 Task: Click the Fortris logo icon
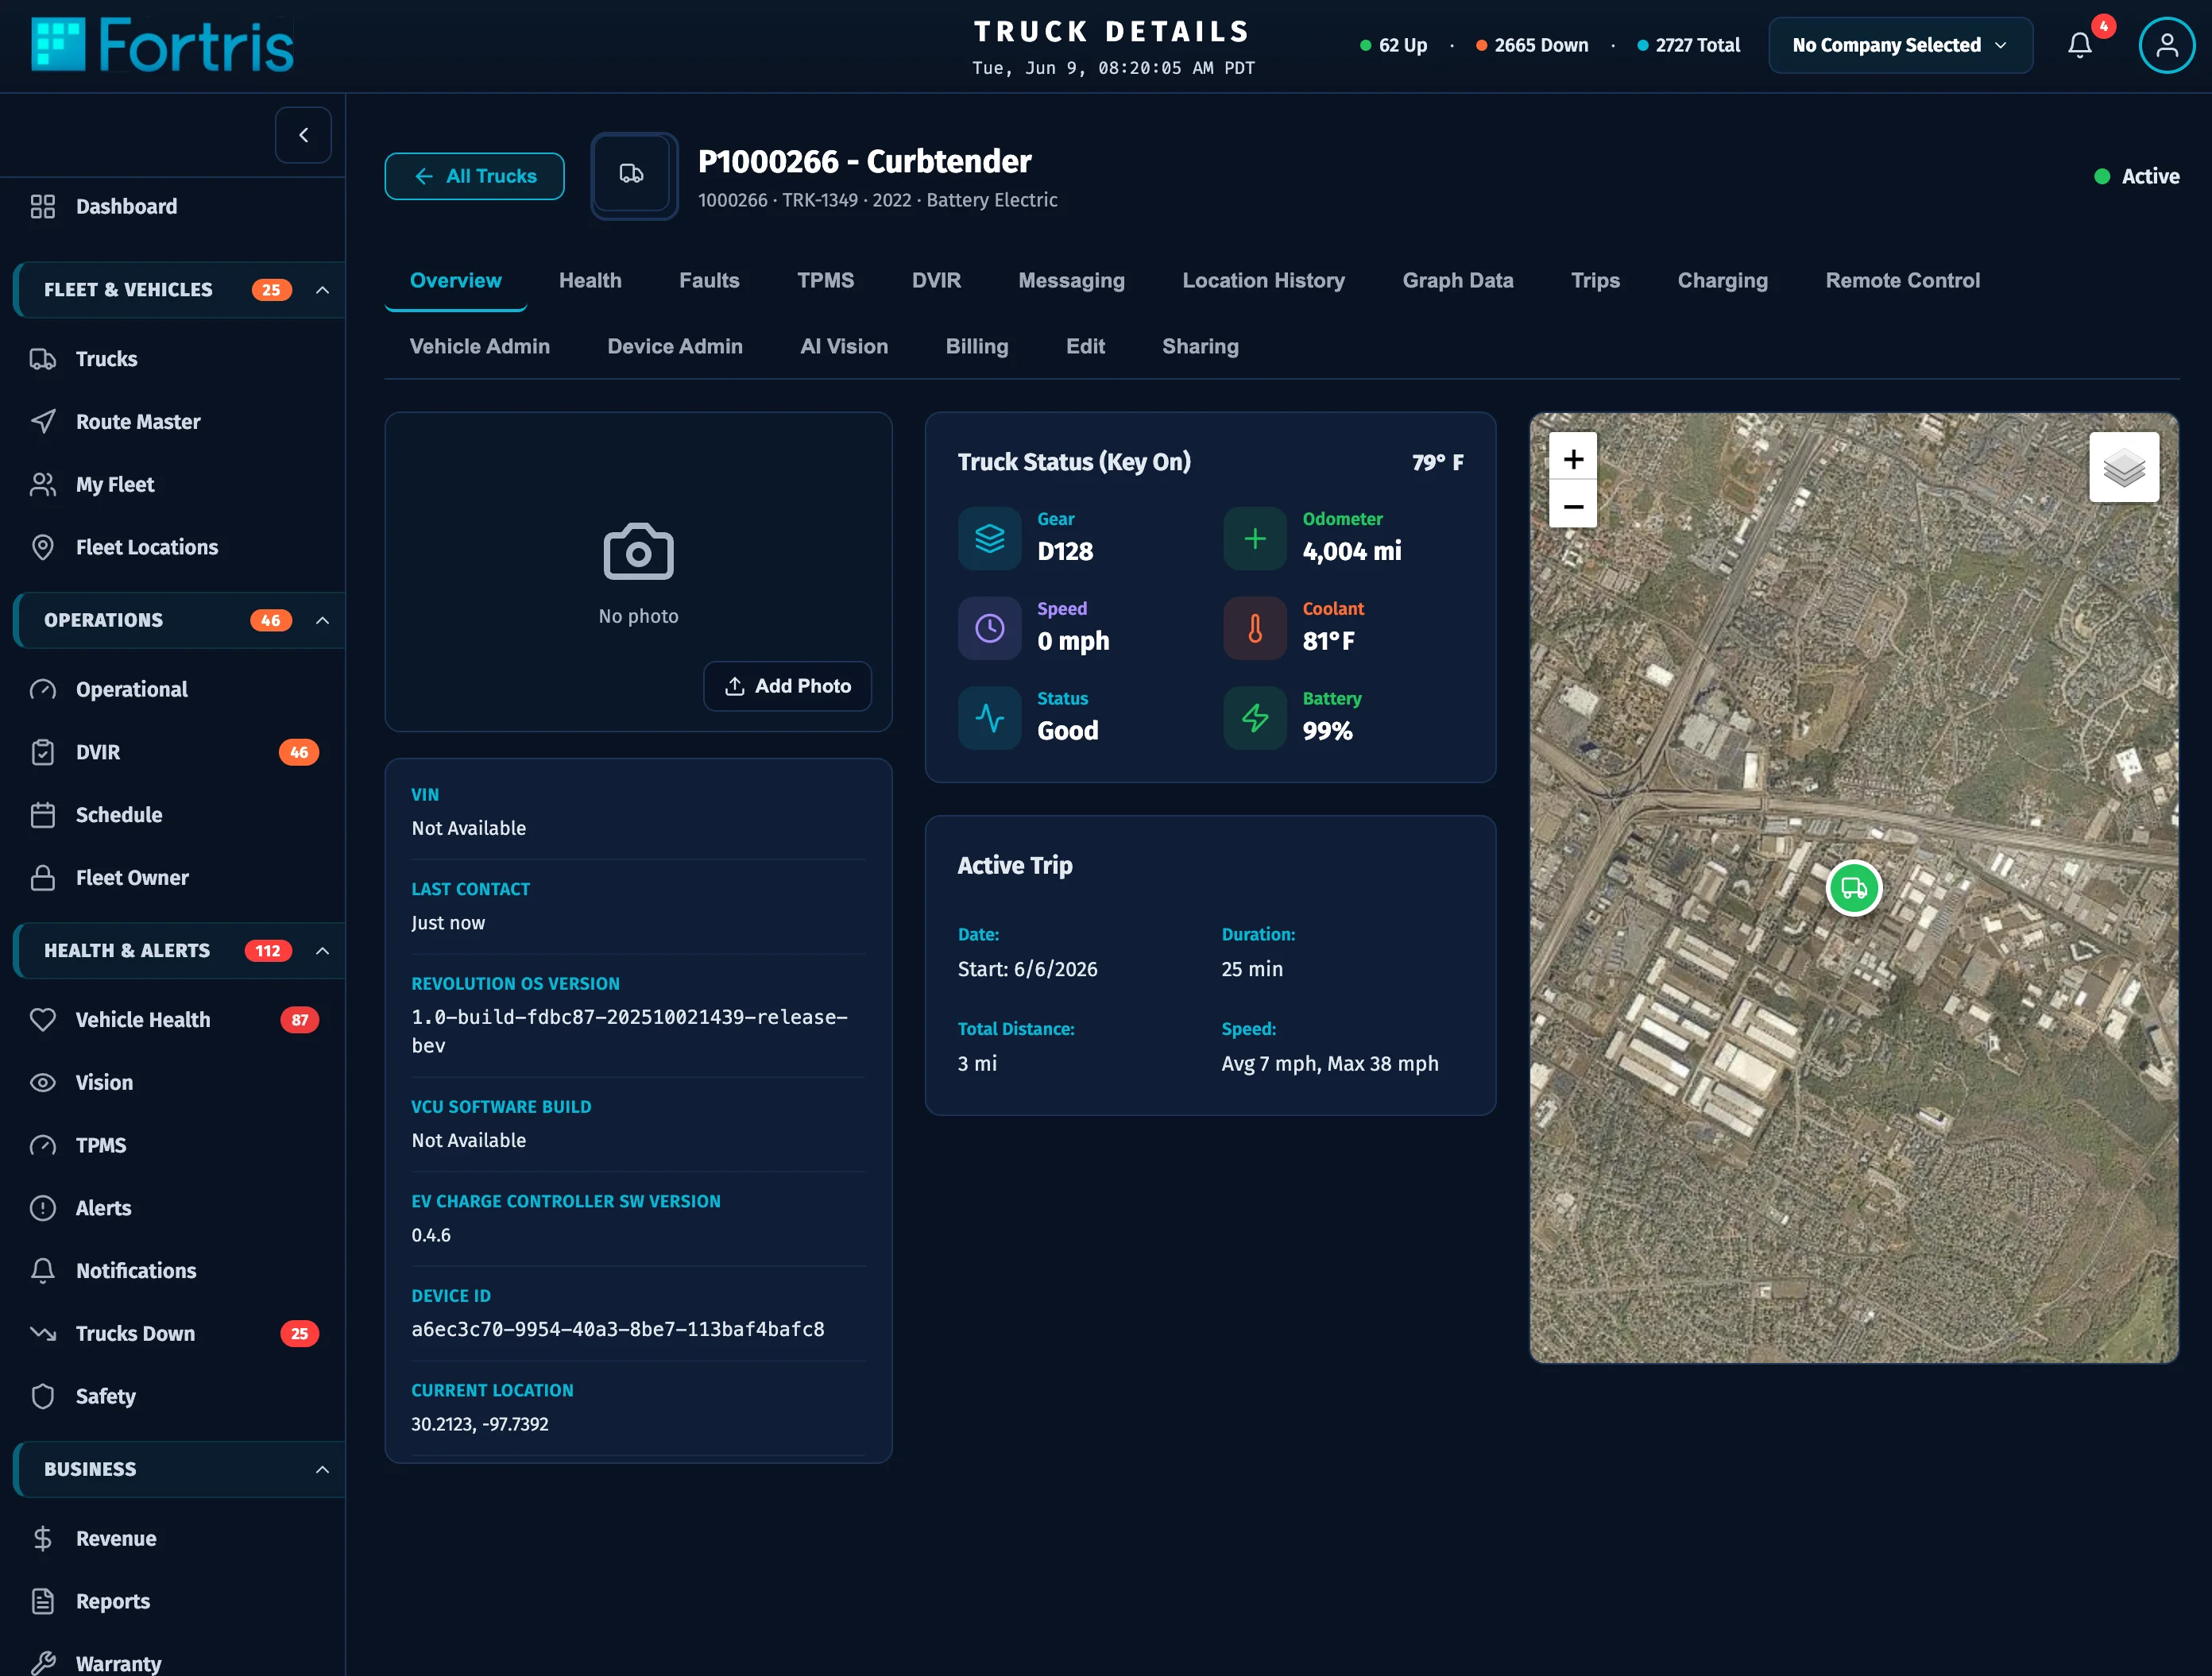point(58,45)
